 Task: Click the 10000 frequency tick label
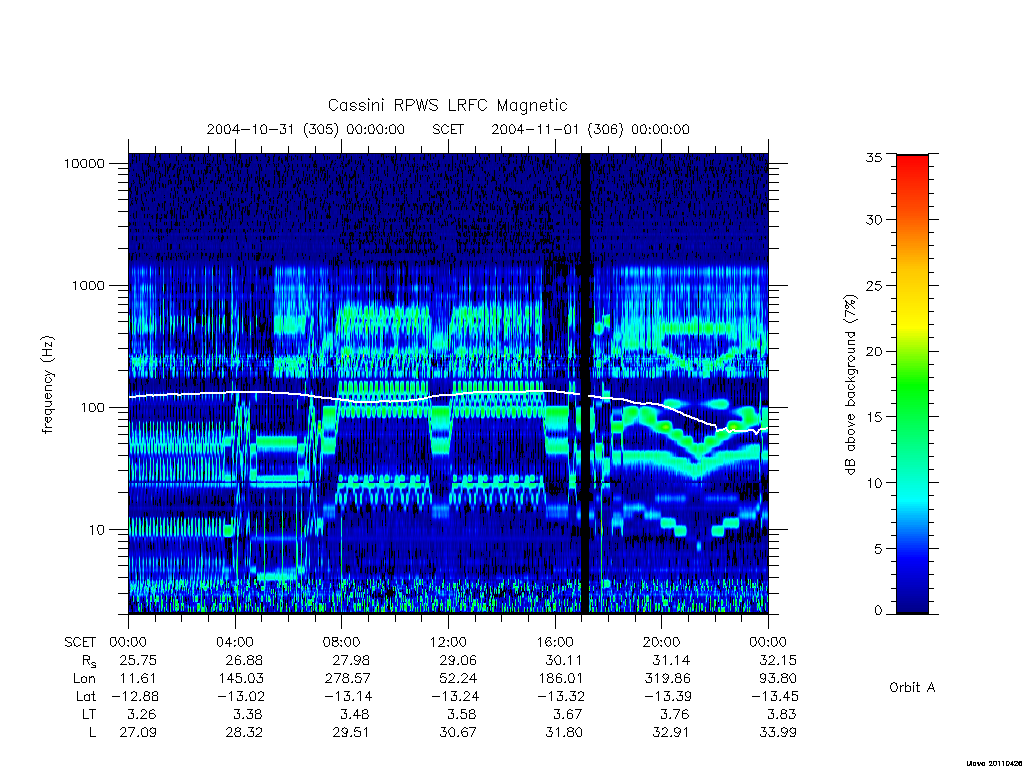[x=84, y=164]
